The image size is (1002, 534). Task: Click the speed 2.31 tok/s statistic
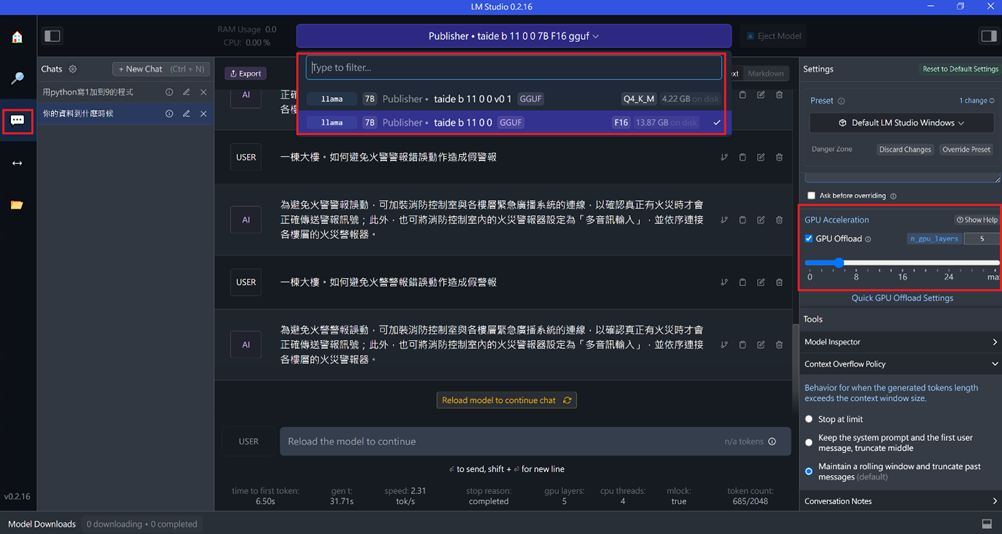point(405,496)
